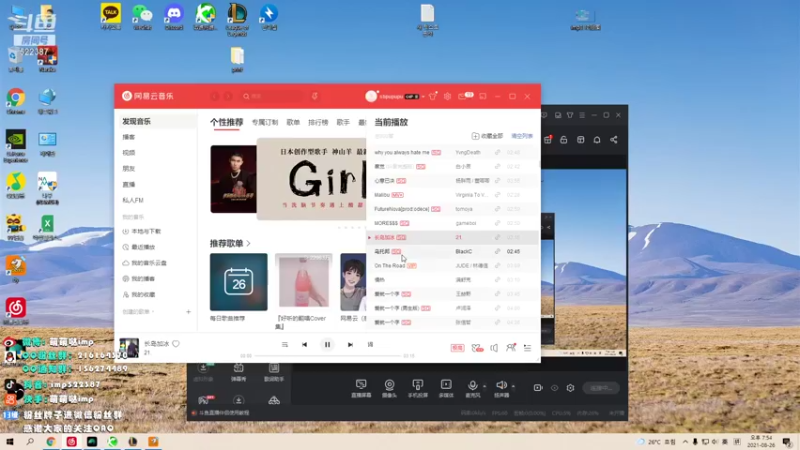Viewport: 800px width, 450px height.
Task: Go forward with NetEase header forward arrow
Action: 228,96
